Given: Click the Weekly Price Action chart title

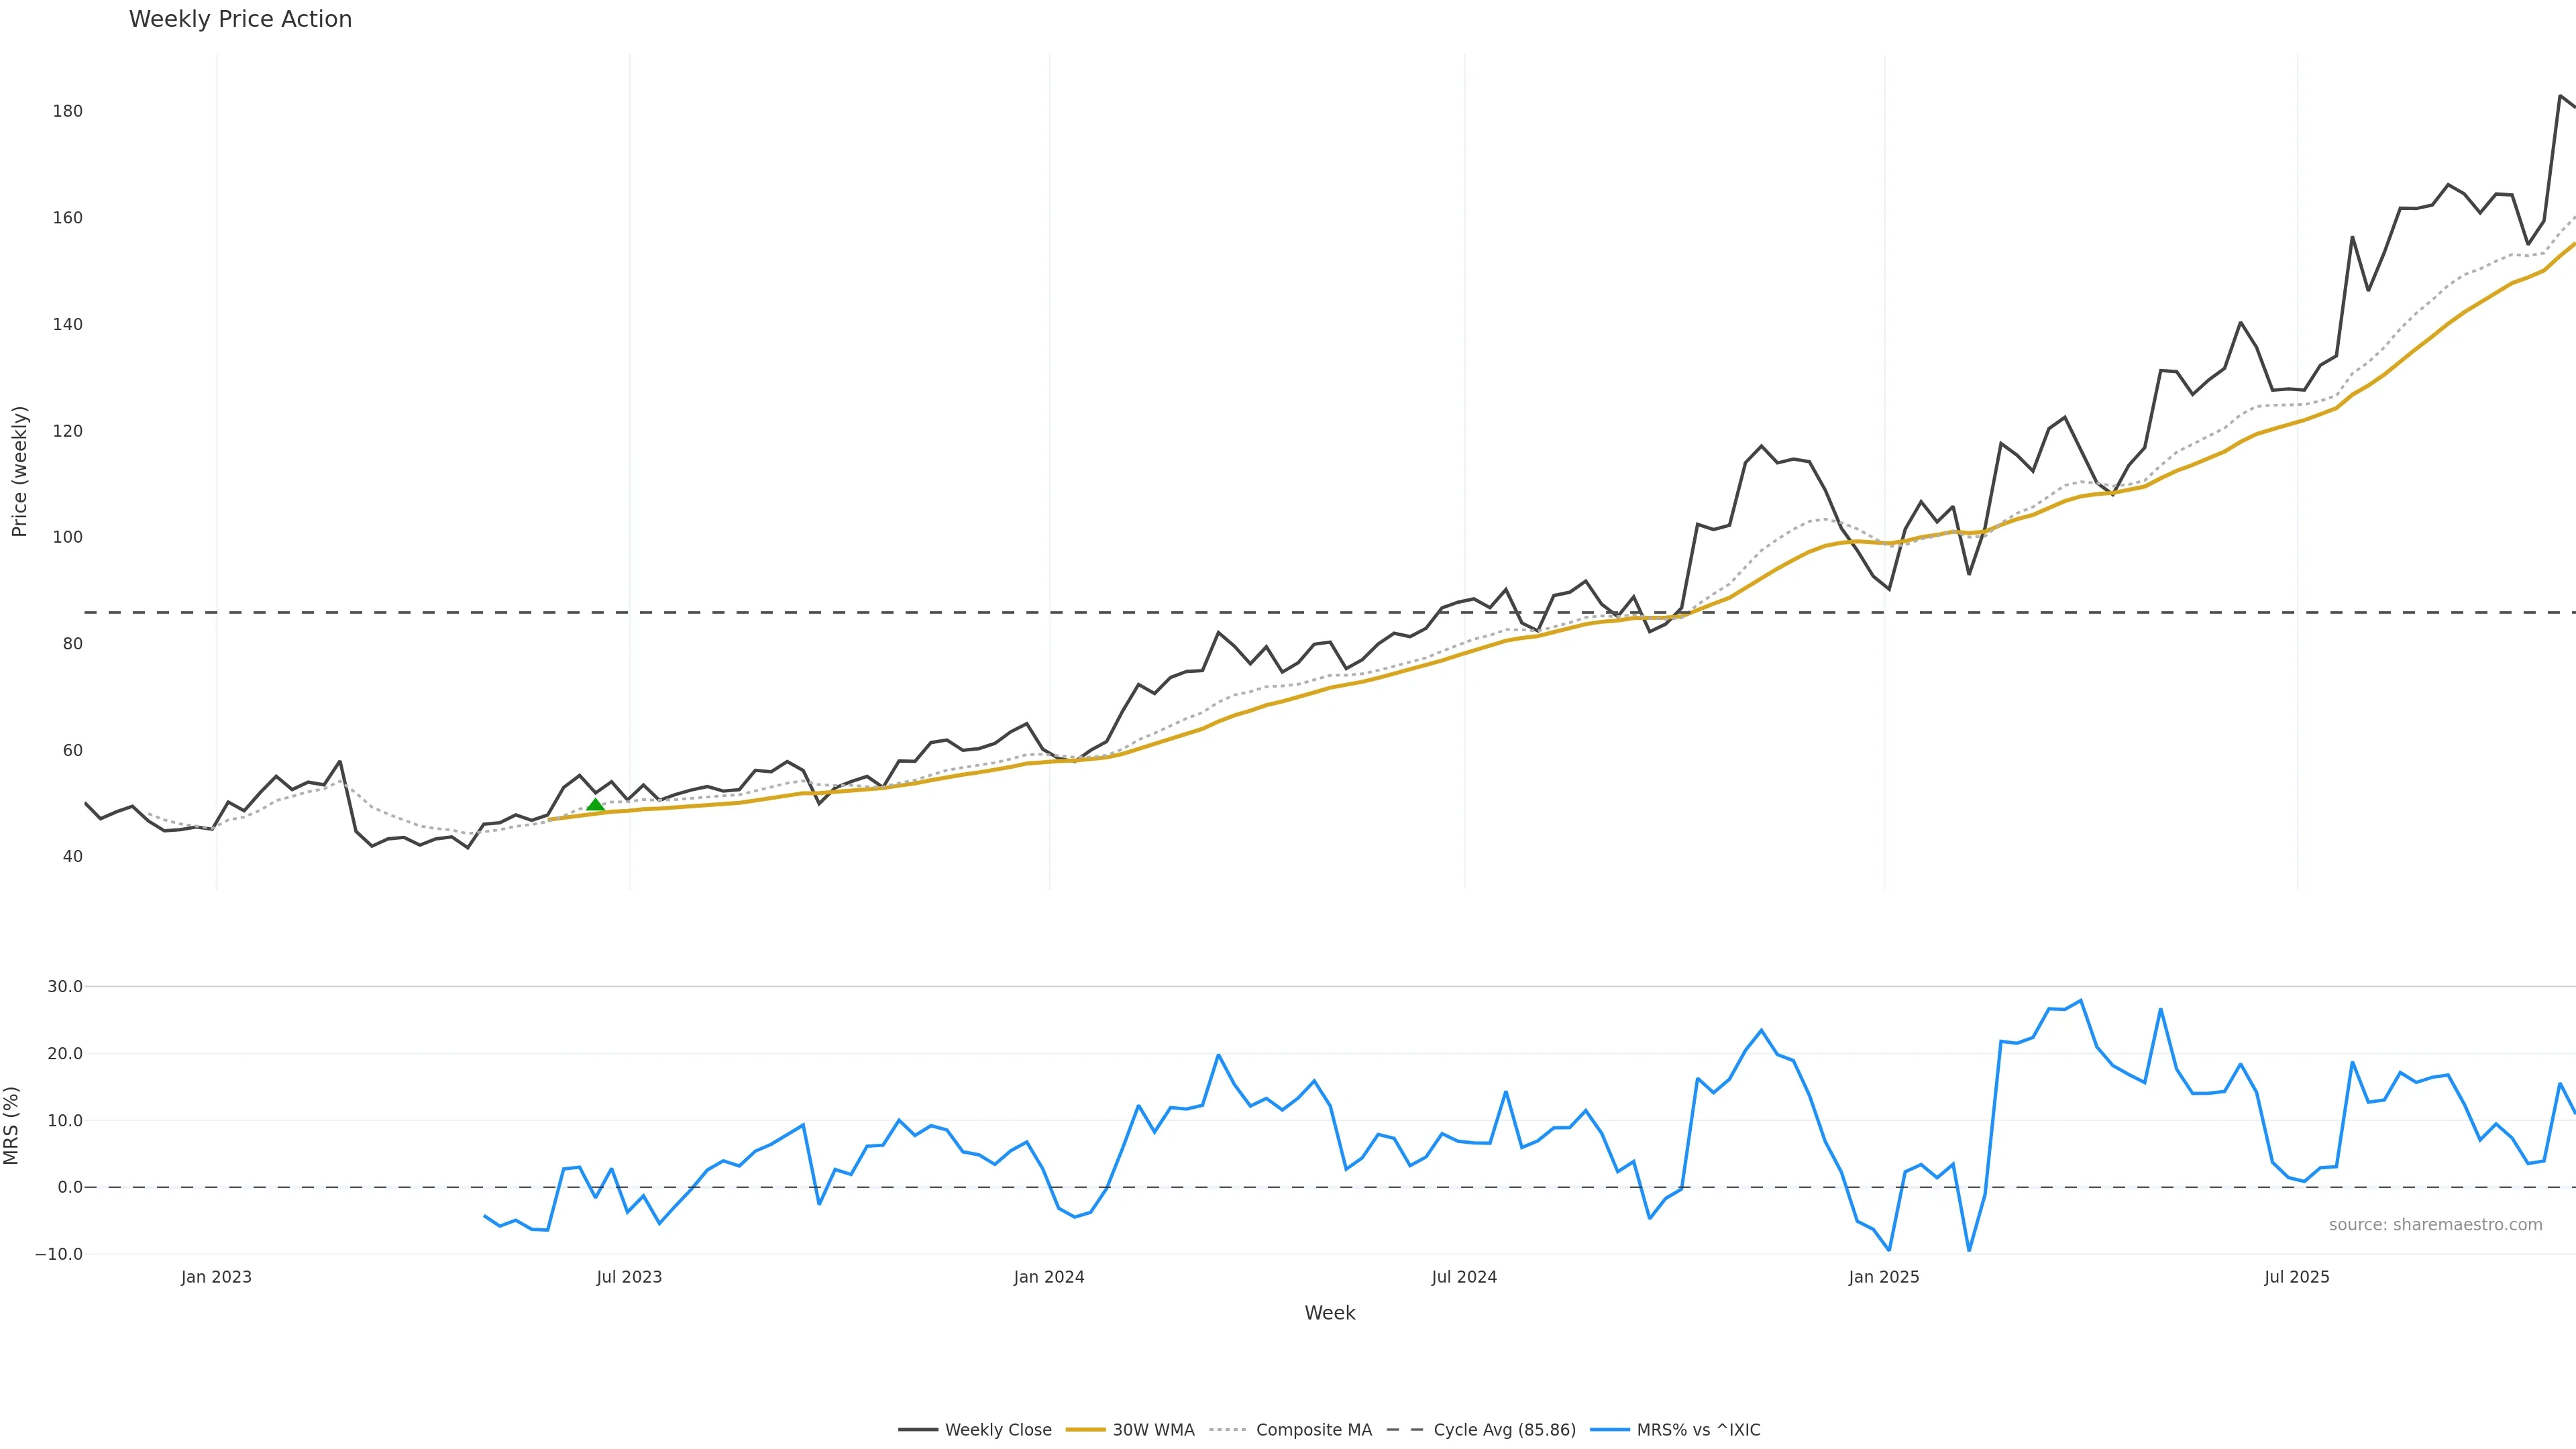Looking at the screenshot, I should (x=240, y=19).
